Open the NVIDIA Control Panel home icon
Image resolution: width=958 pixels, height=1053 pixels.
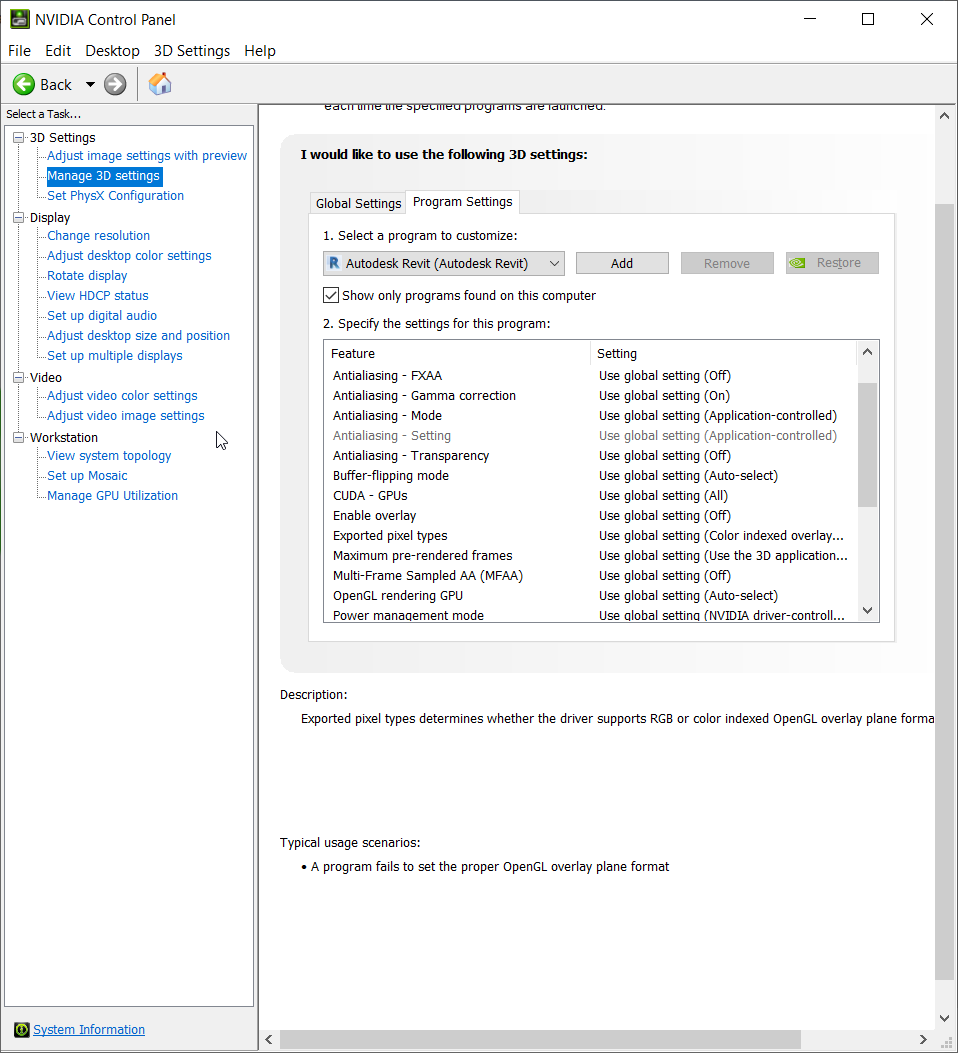tap(159, 84)
